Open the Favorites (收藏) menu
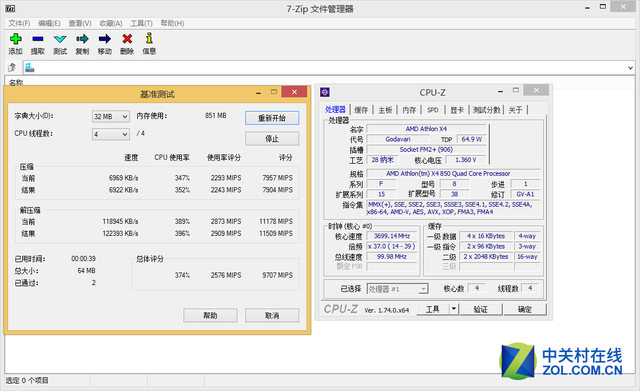 (111, 23)
